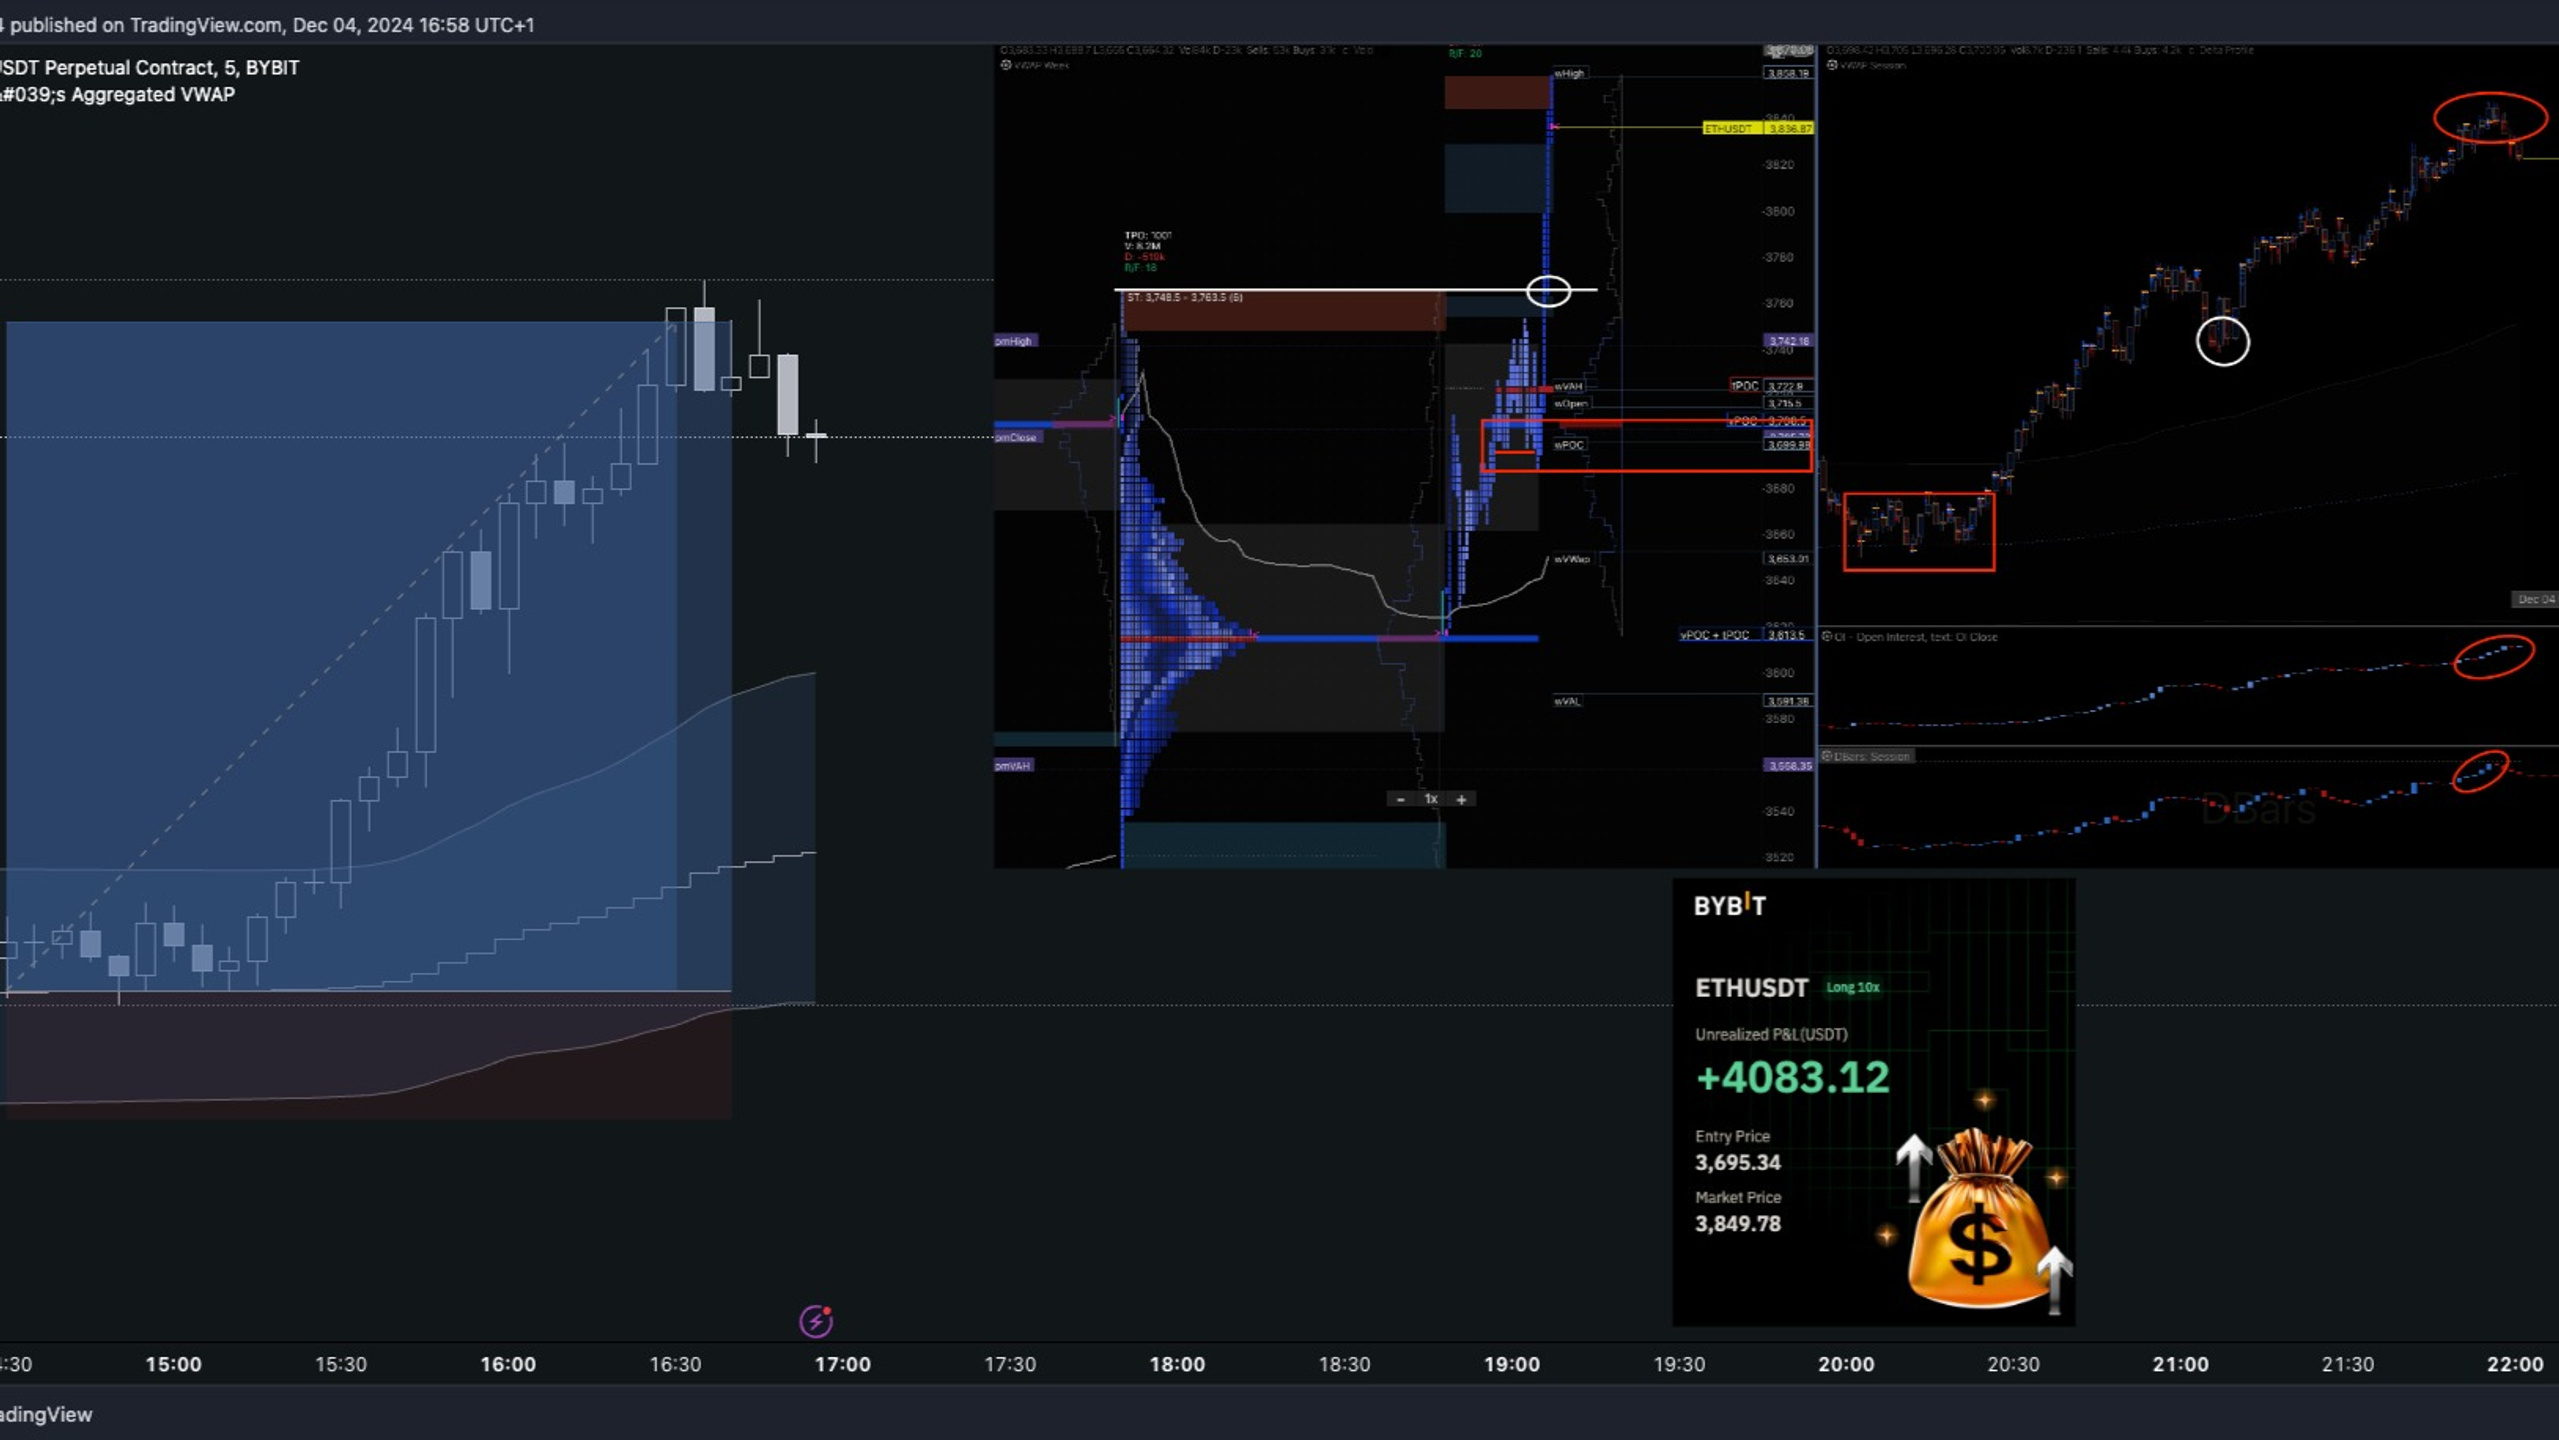The image size is (2559, 1440).
Task: Click the ST: 3,748.5 - 3,763.5 zone label
Action: pyautogui.click(x=1184, y=297)
